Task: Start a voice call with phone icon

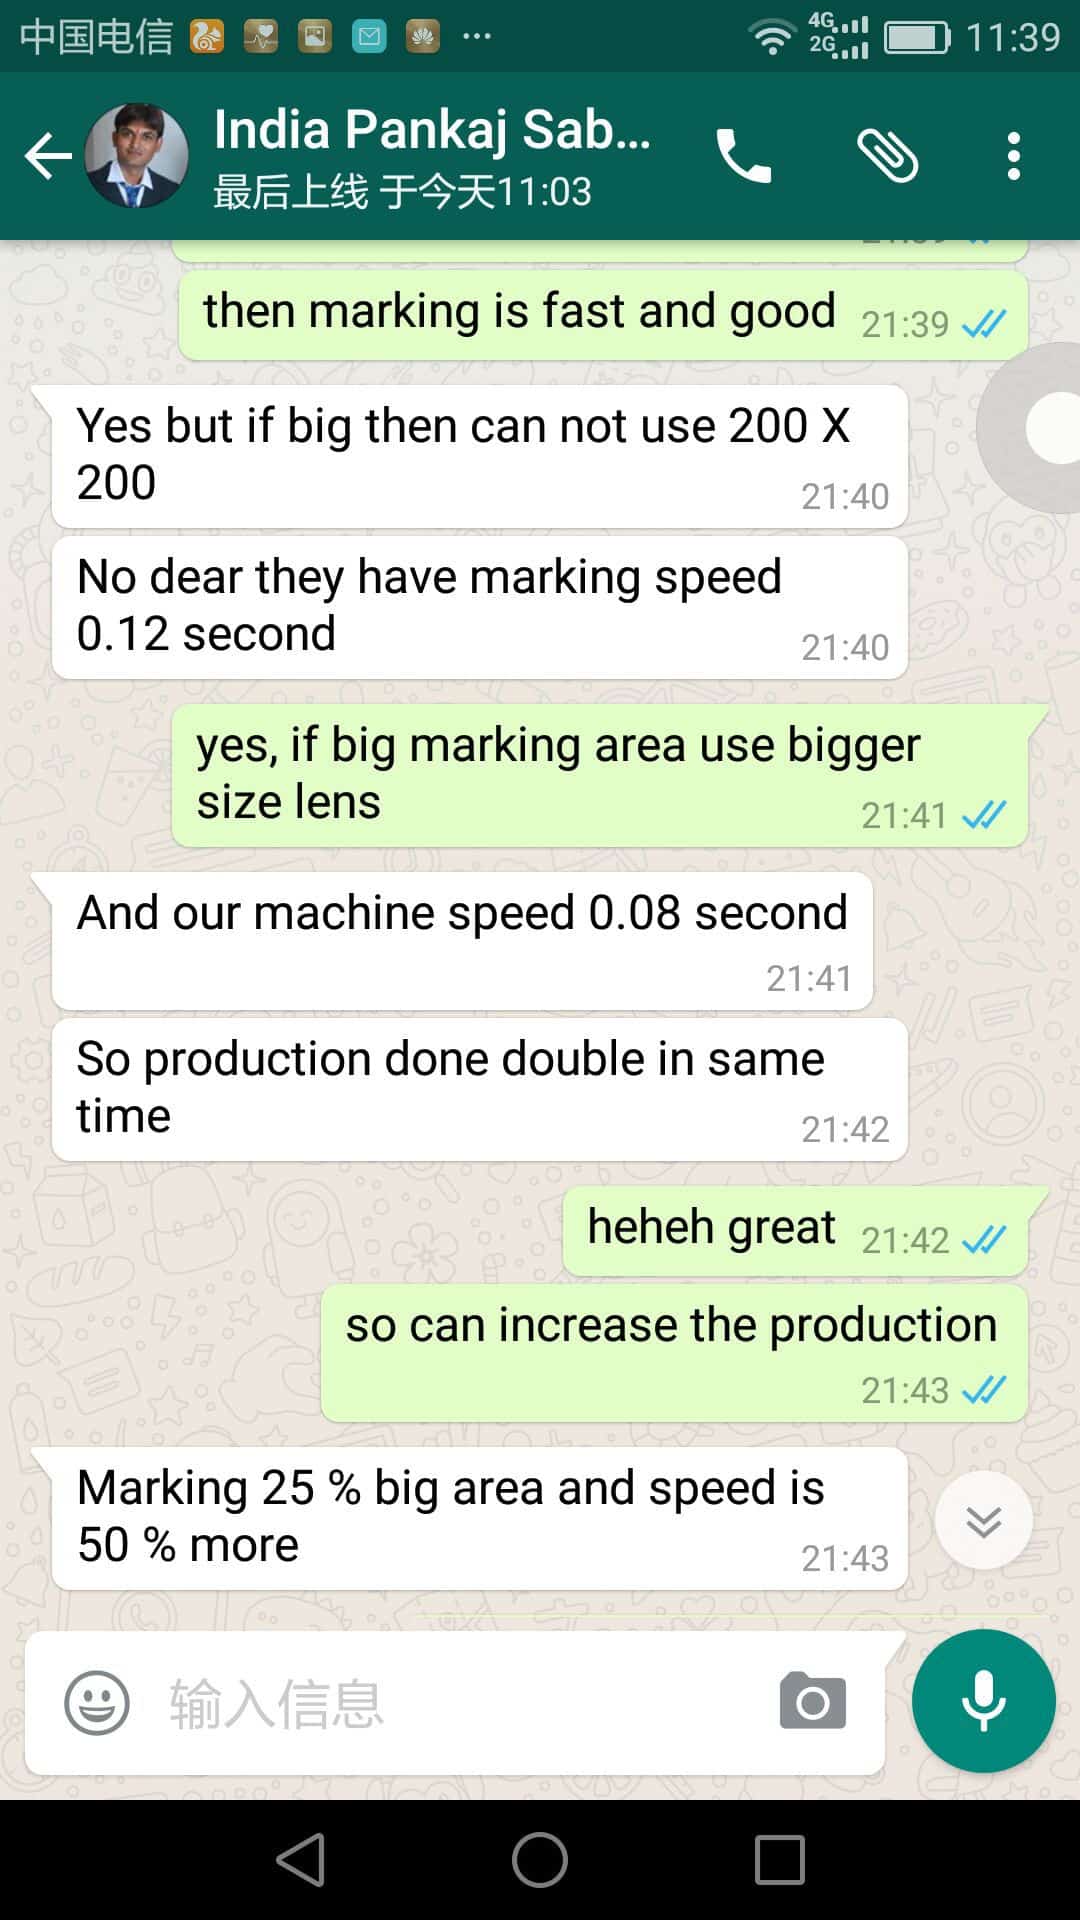Action: (x=743, y=156)
